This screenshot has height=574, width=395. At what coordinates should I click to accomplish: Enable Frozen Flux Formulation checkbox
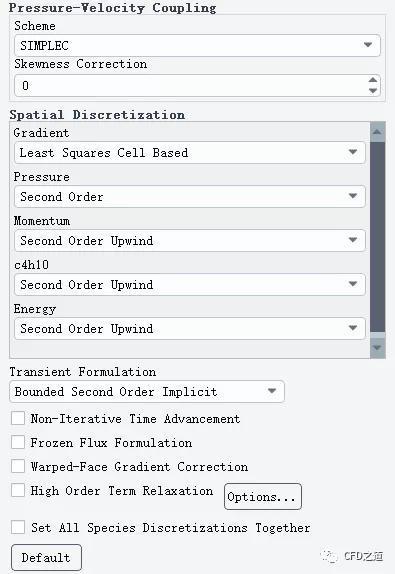(x=18, y=442)
